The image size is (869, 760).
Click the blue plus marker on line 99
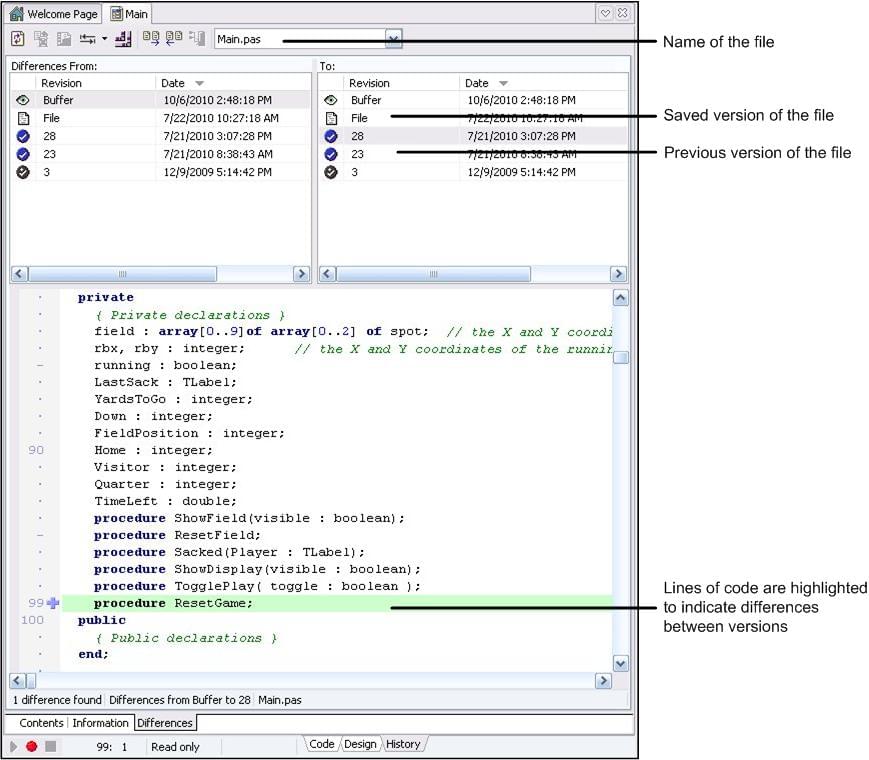click(53, 603)
